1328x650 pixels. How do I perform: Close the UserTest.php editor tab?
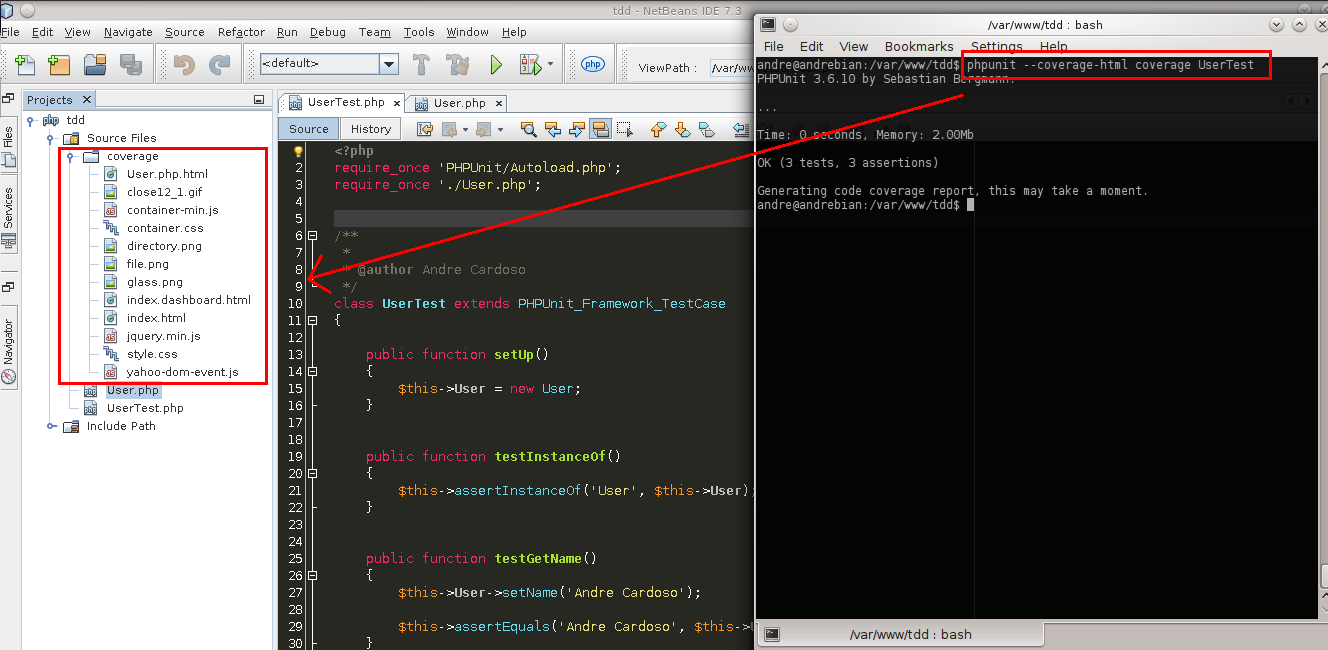point(397,103)
